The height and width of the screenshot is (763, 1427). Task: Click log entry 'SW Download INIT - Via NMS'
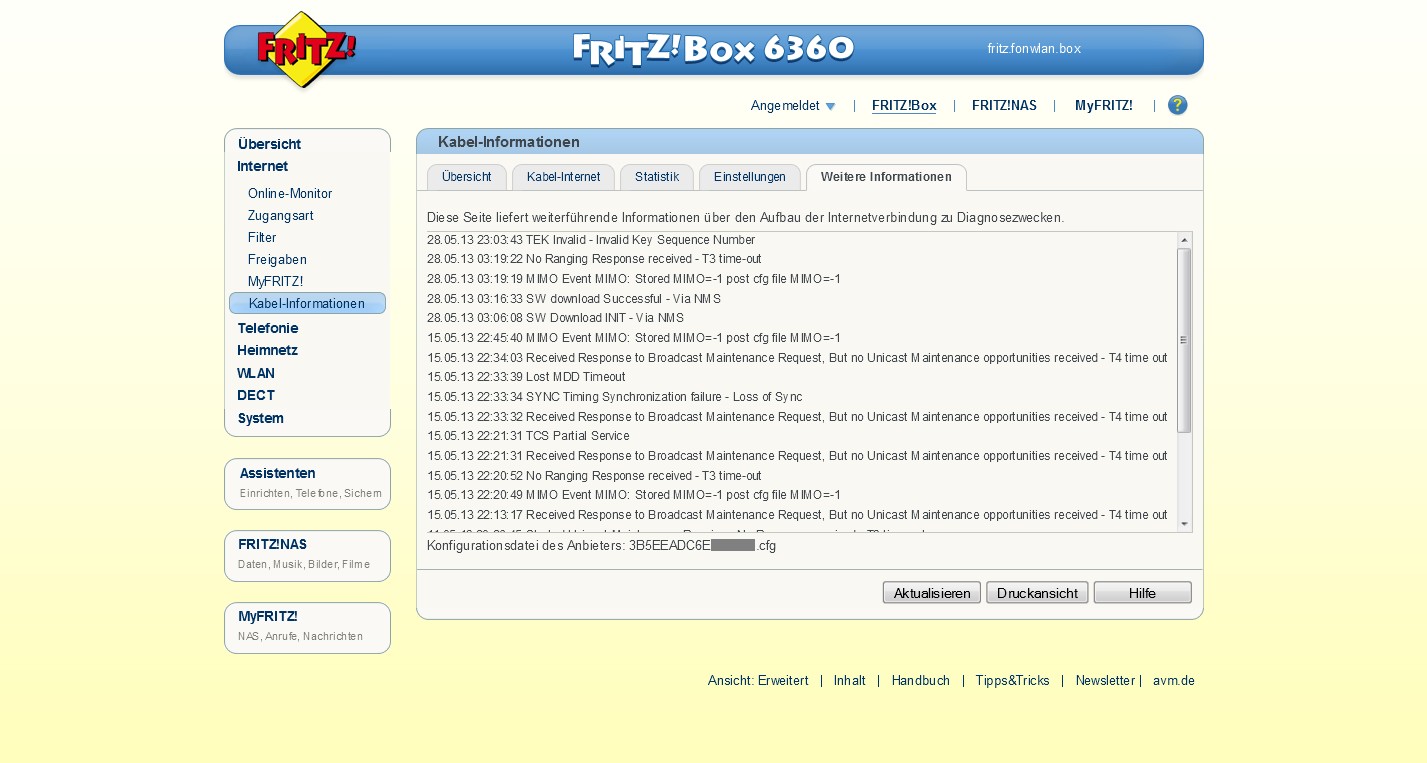pyautogui.click(x=555, y=318)
